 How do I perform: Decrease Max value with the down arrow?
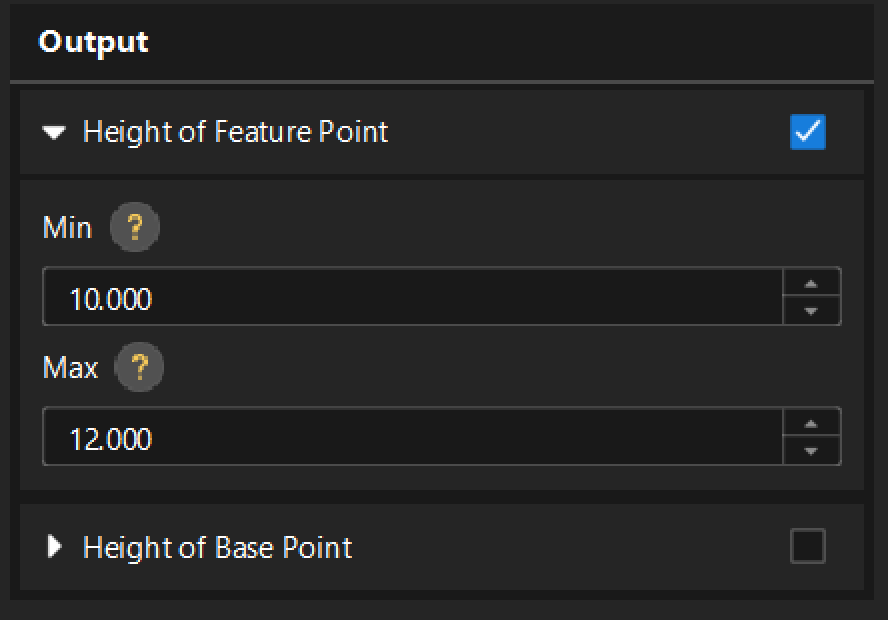[x=811, y=451]
